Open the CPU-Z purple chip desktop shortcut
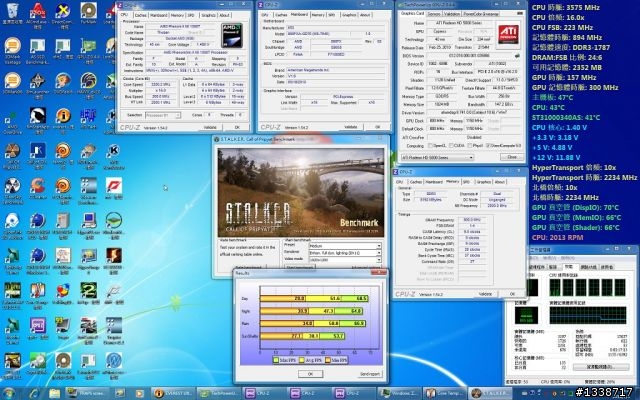The image size is (640, 400). coord(38,329)
